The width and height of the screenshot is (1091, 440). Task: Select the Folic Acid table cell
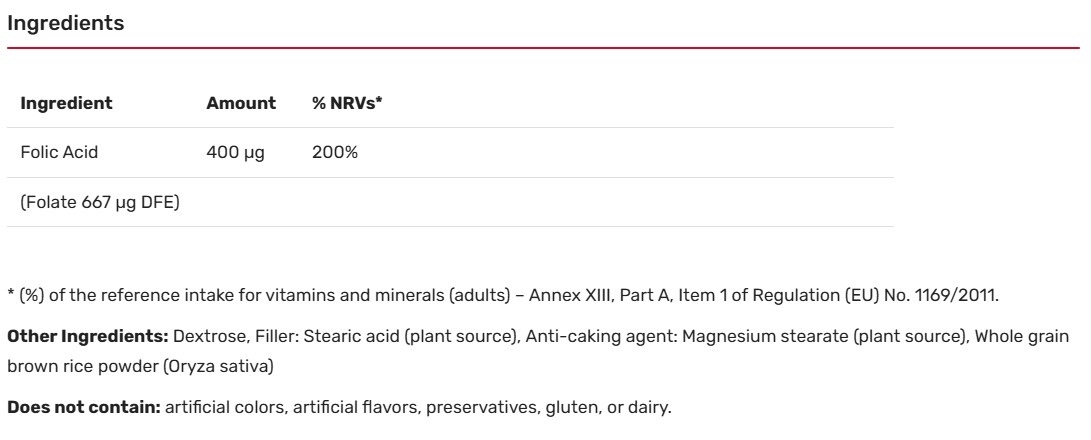point(60,154)
